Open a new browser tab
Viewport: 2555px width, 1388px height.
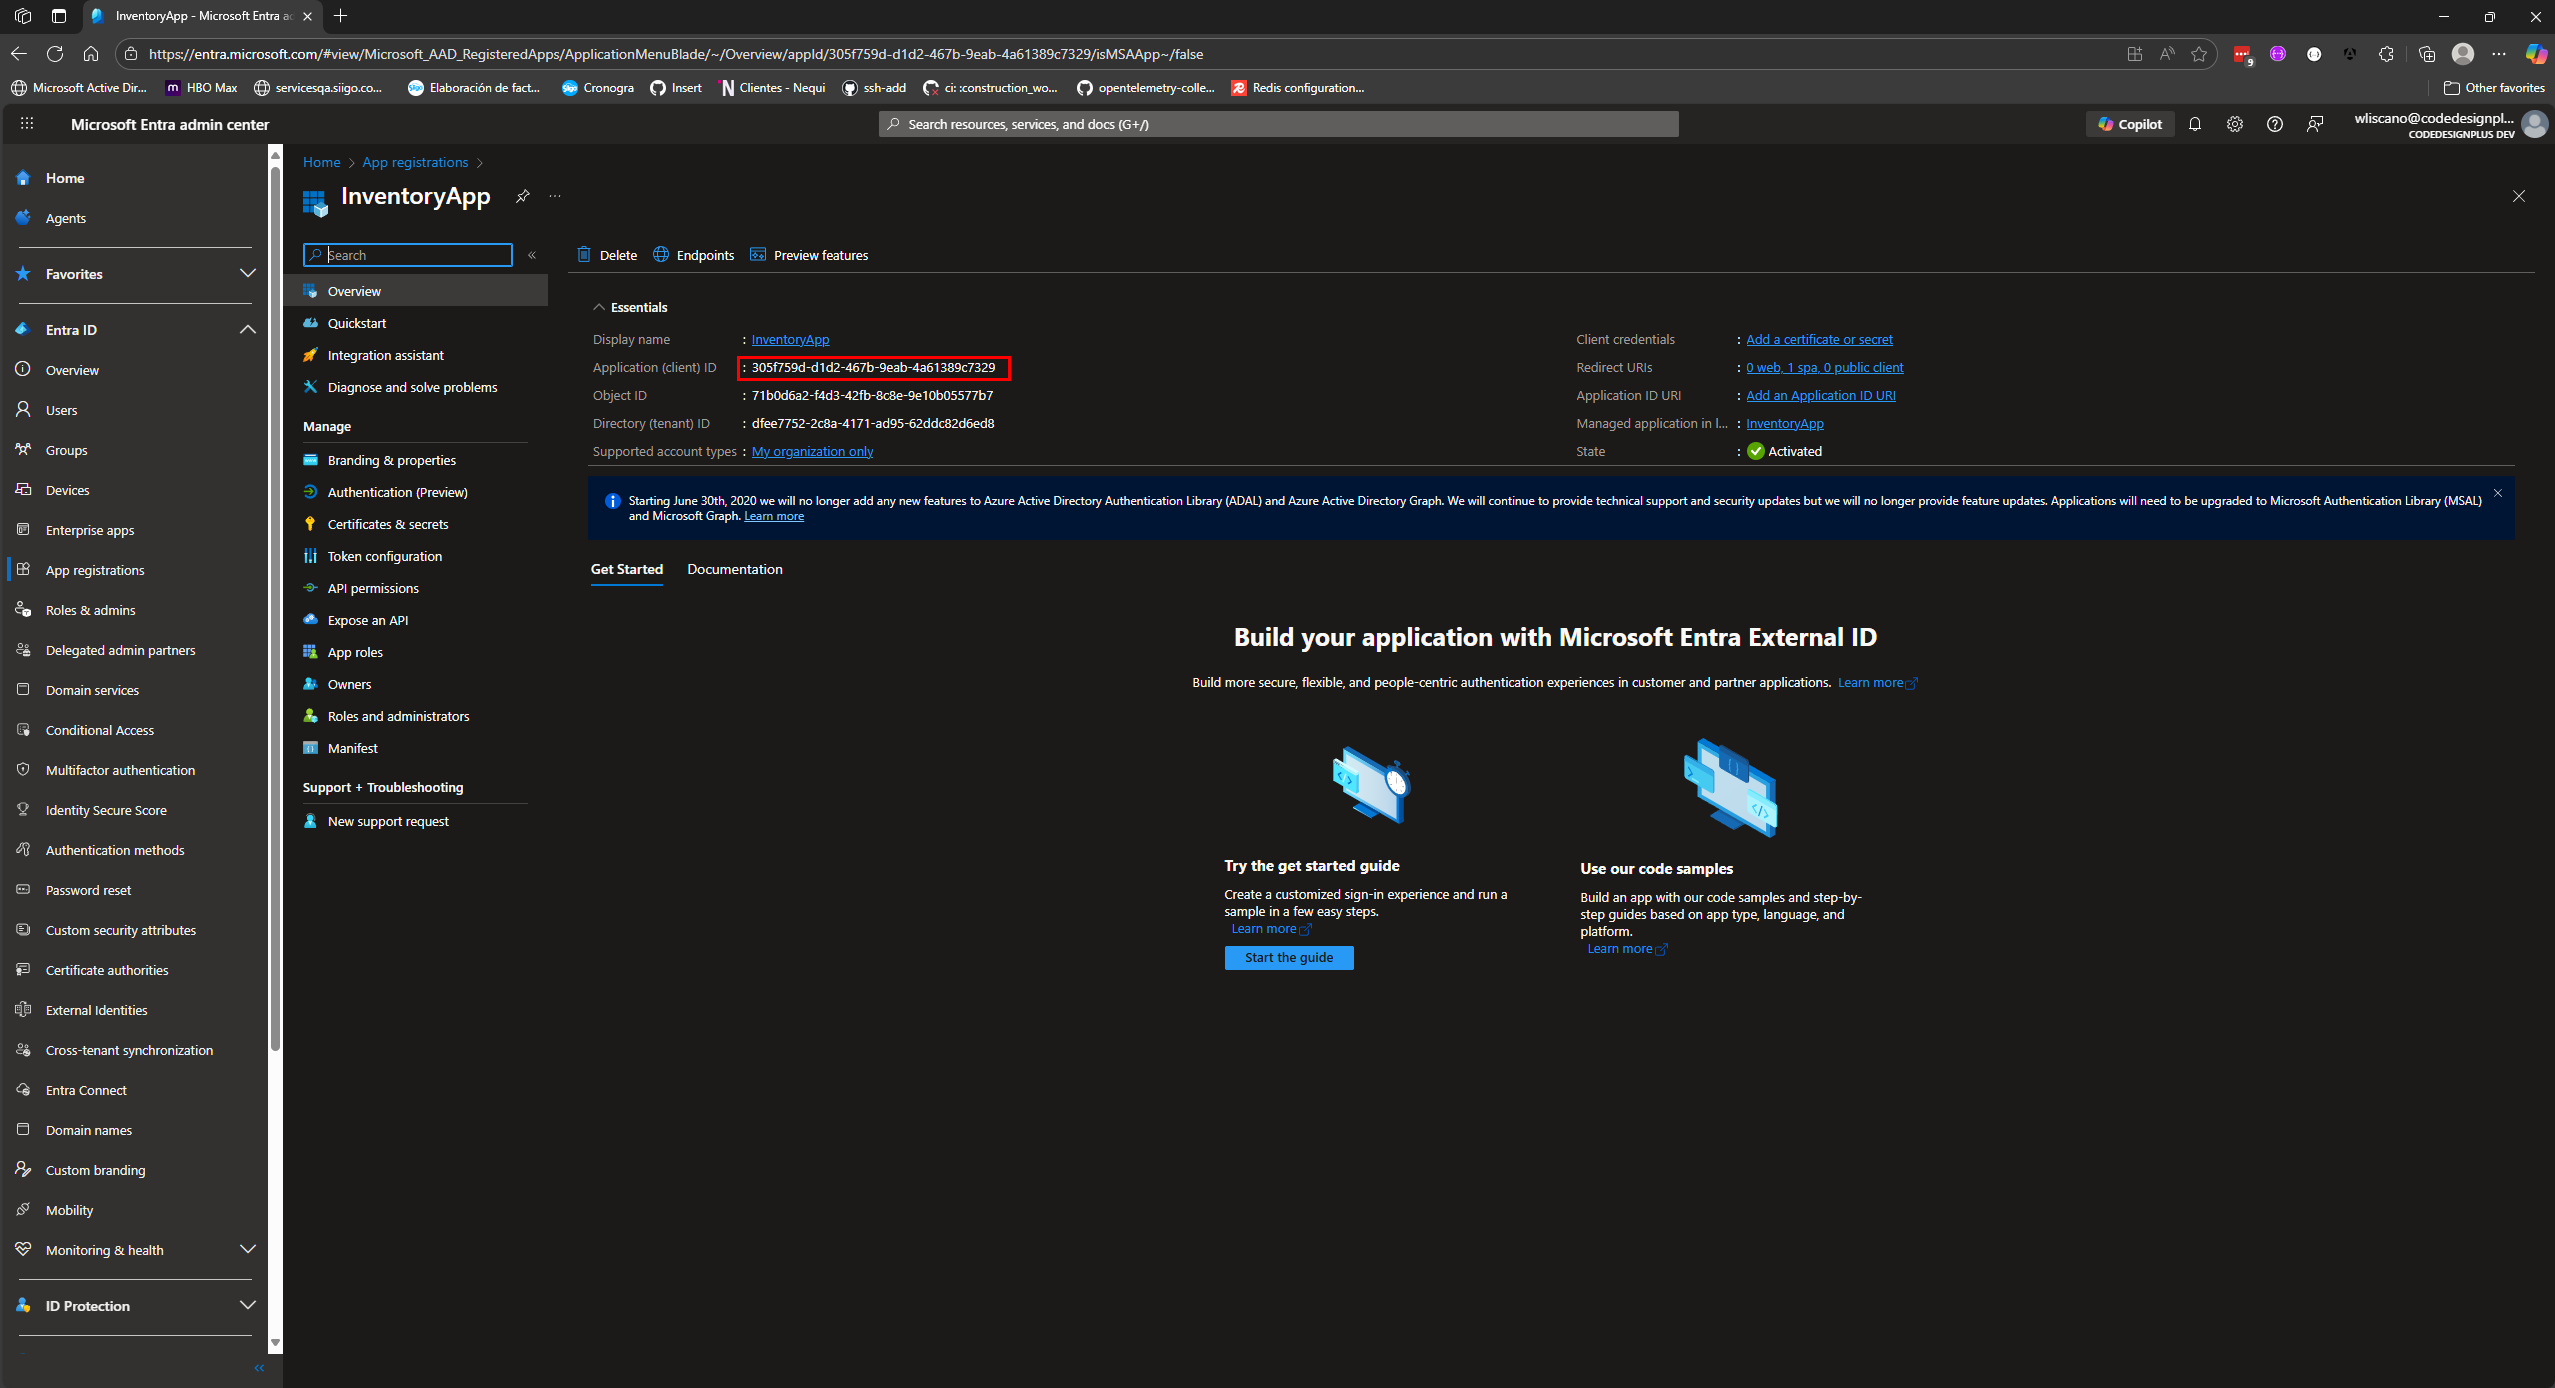click(x=341, y=16)
